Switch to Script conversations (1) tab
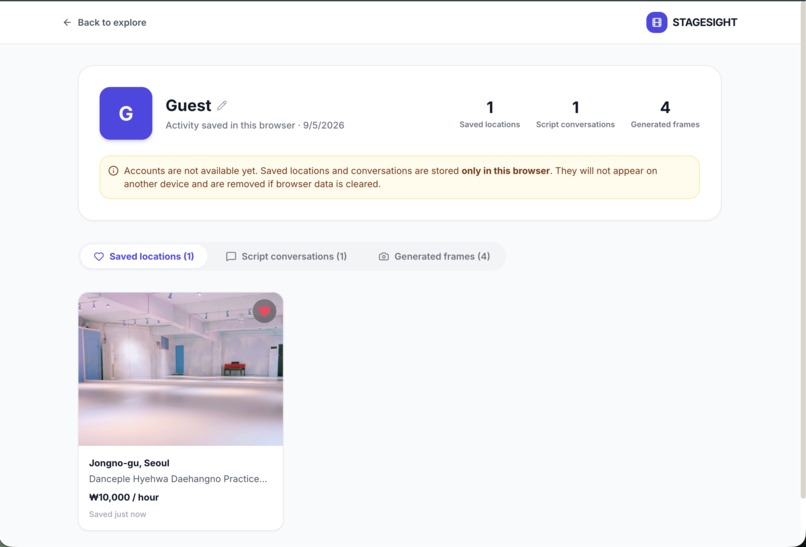 [x=286, y=257]
